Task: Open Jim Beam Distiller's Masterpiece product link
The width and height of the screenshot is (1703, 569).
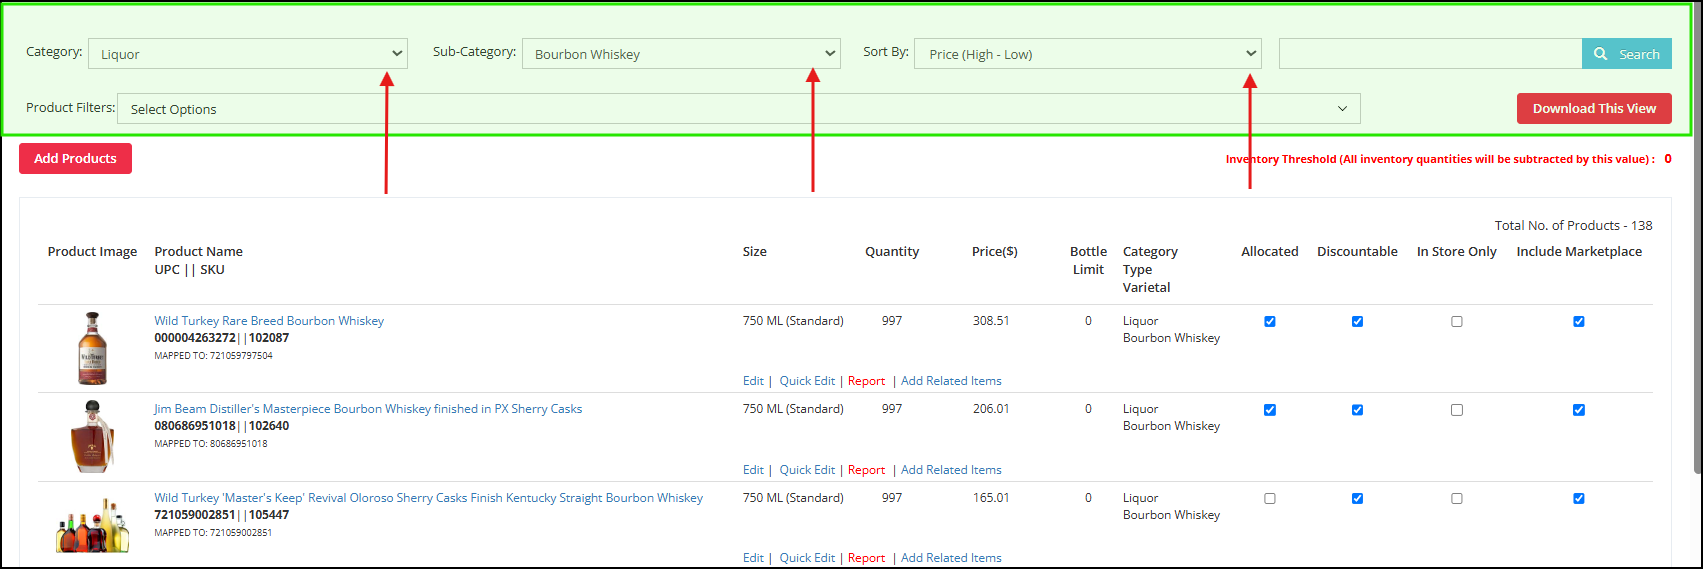Action: (368, 409)
